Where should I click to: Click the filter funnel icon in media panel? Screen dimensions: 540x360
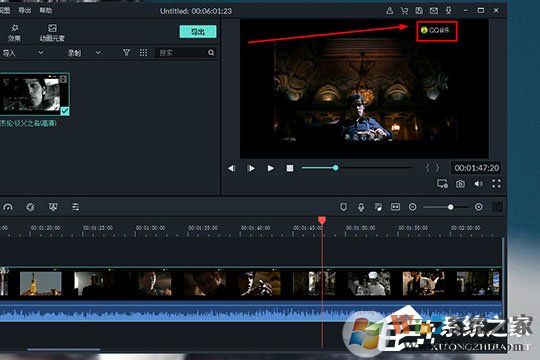click(x=126, y=52)
